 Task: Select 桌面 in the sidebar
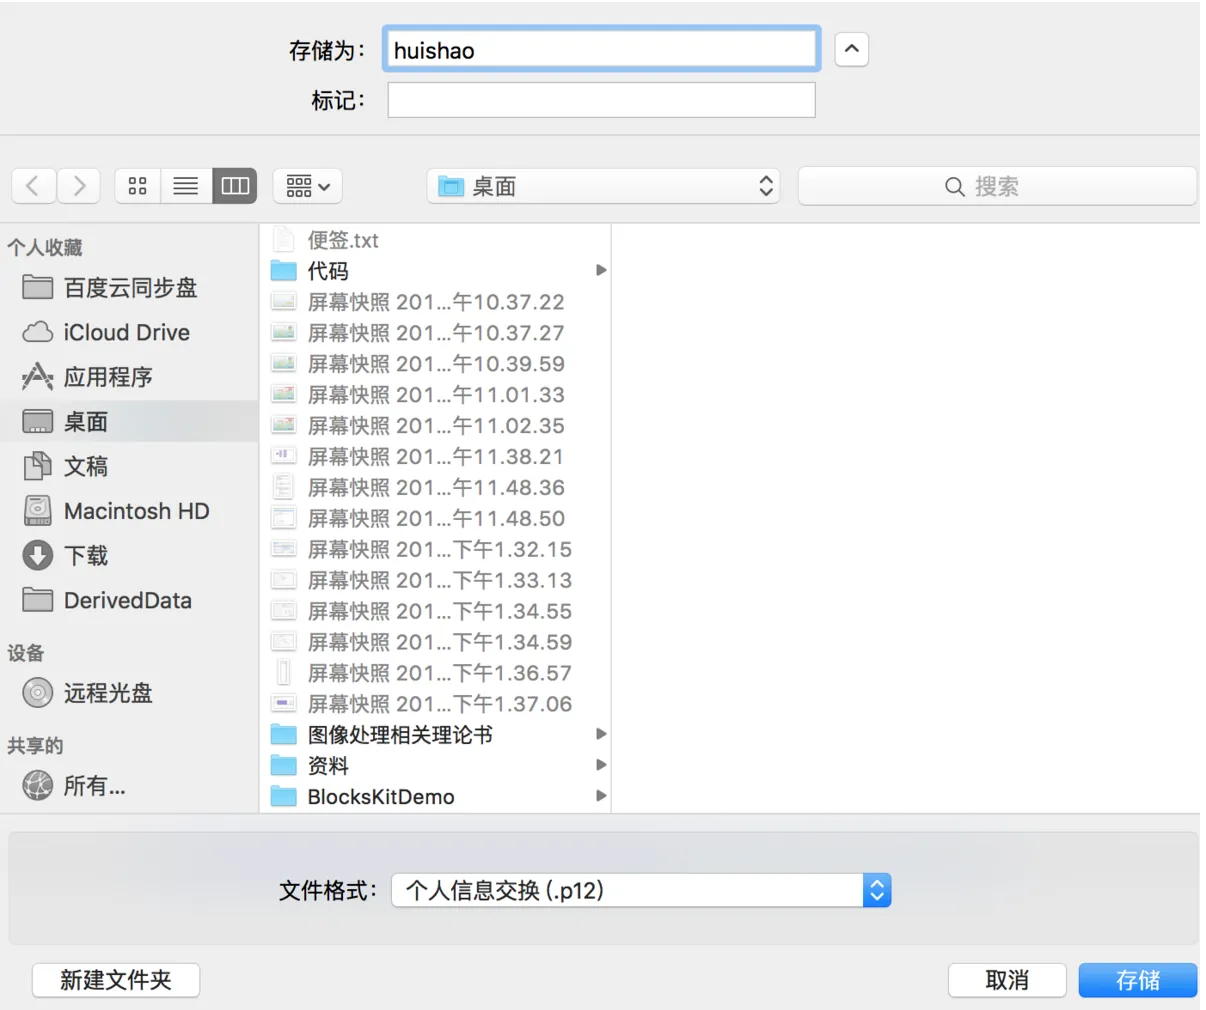(x=129, y=421)
